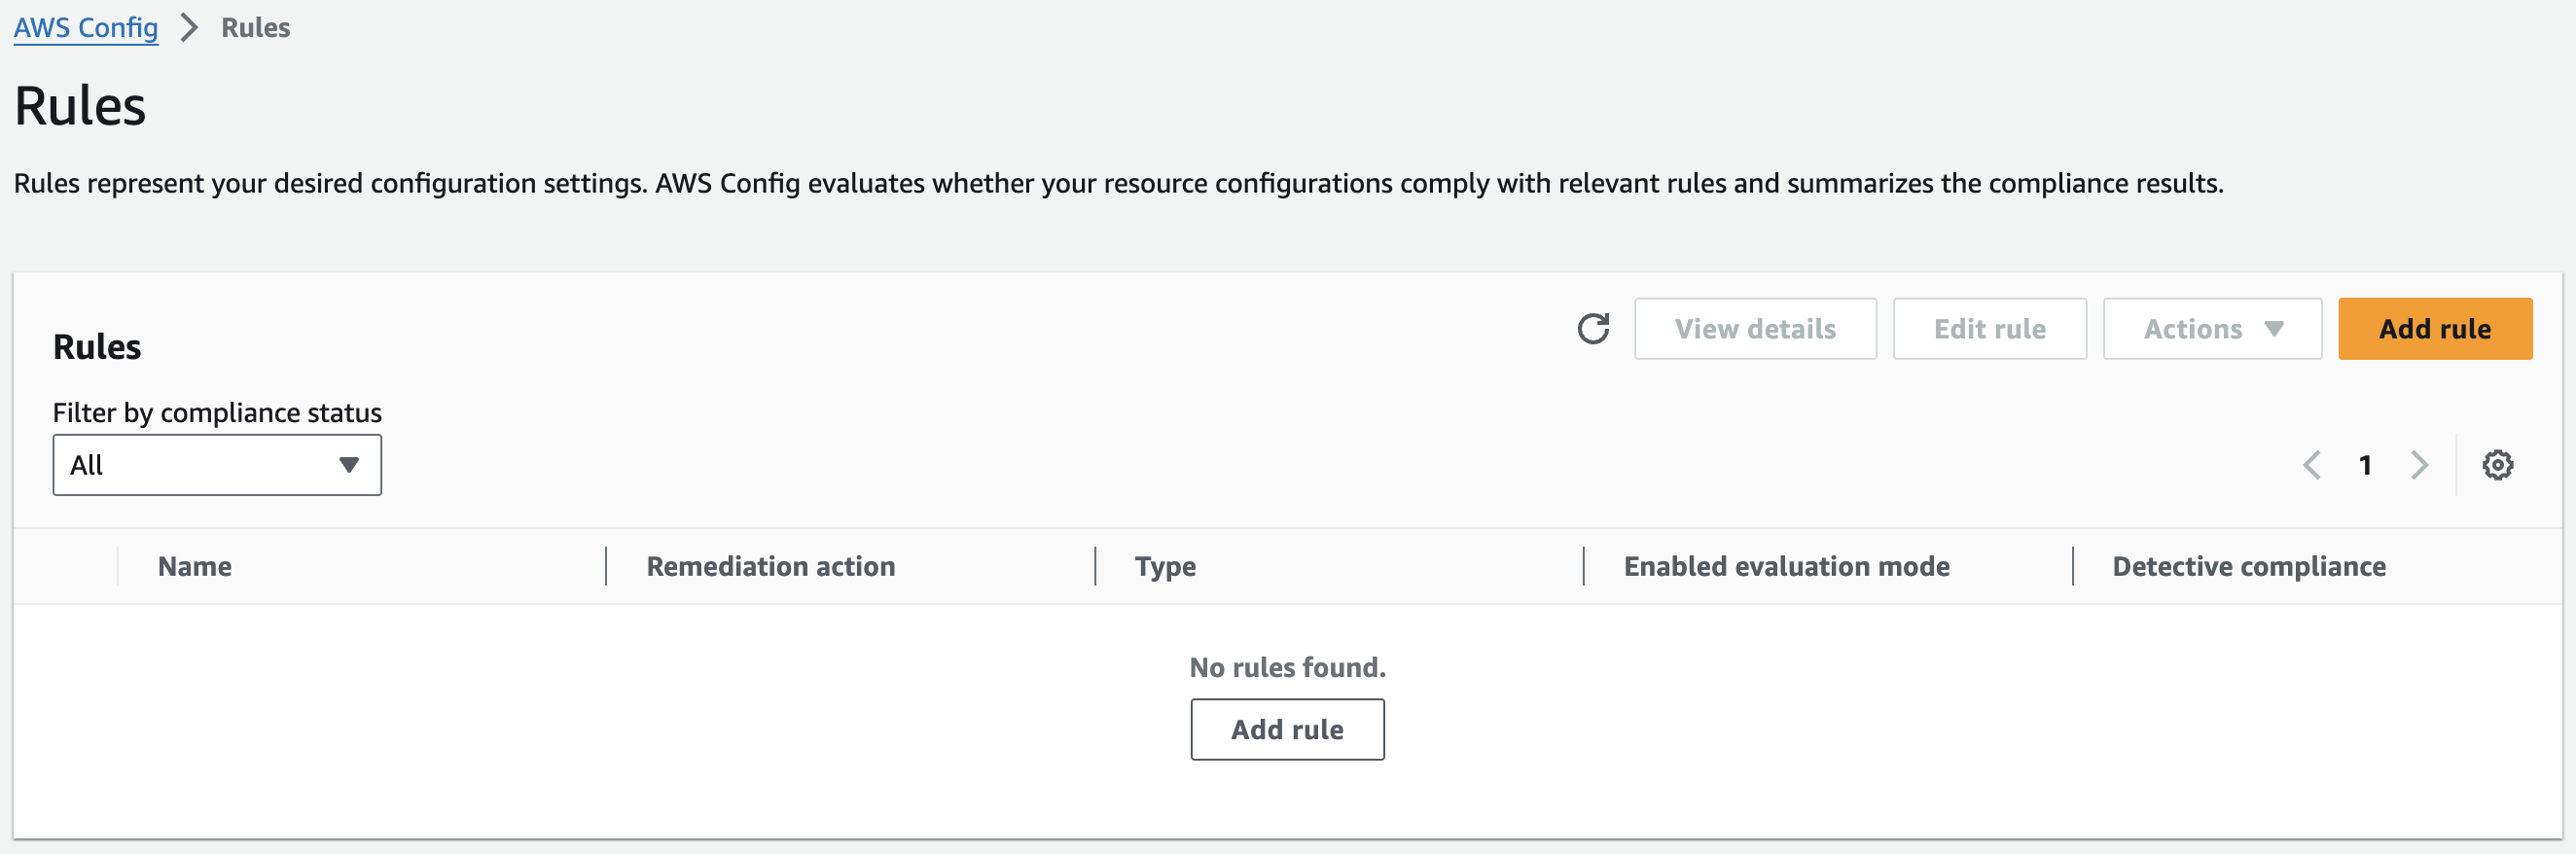Image resolution: width=2576 pixels, height=854 pixels.
Task: Select the Type column header
Action: 1165,567
